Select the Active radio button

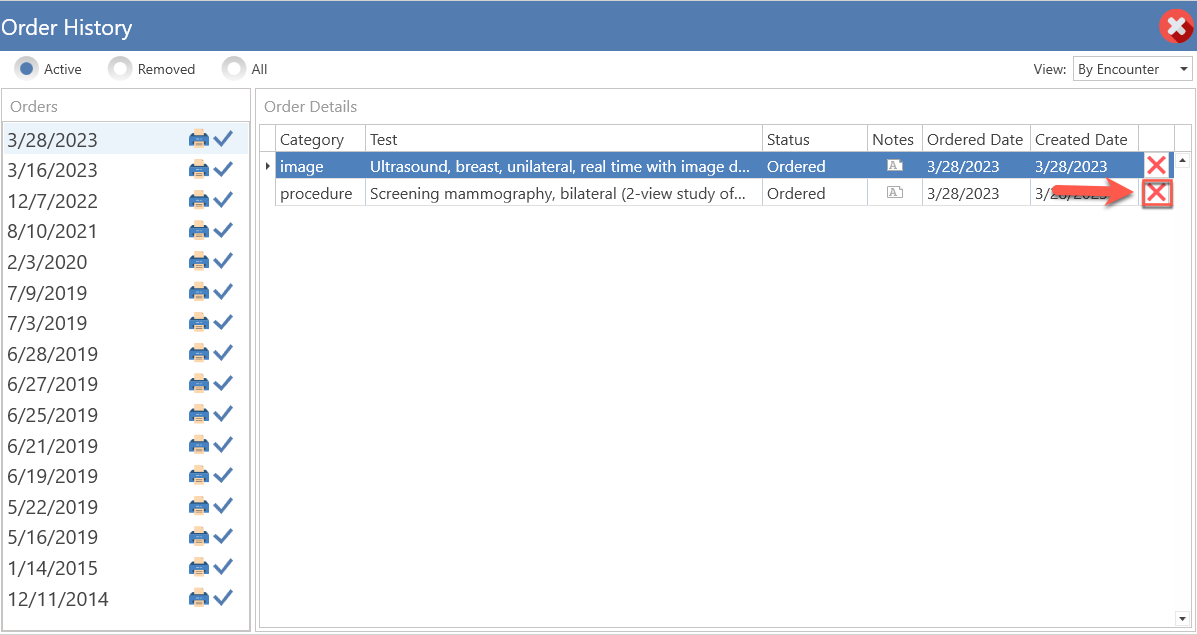click(x=27, y=69)
